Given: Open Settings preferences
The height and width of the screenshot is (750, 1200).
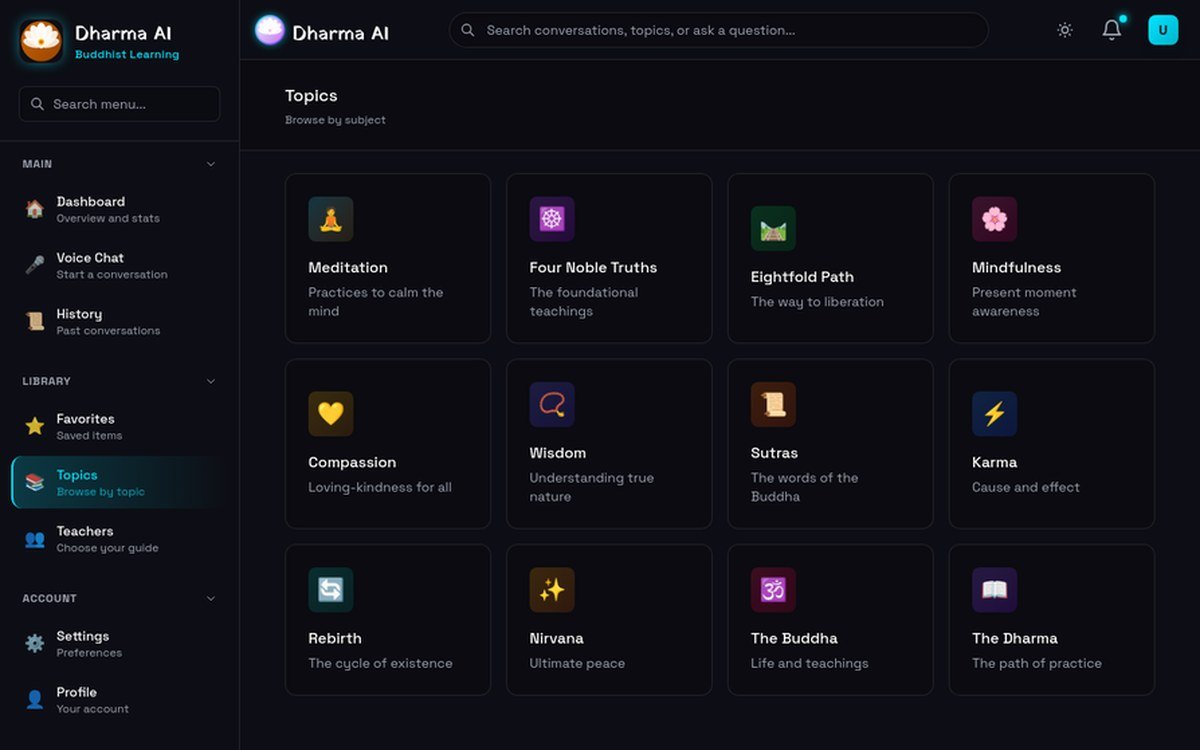Looking at the screenshot, I should click(x=119, y=643).
